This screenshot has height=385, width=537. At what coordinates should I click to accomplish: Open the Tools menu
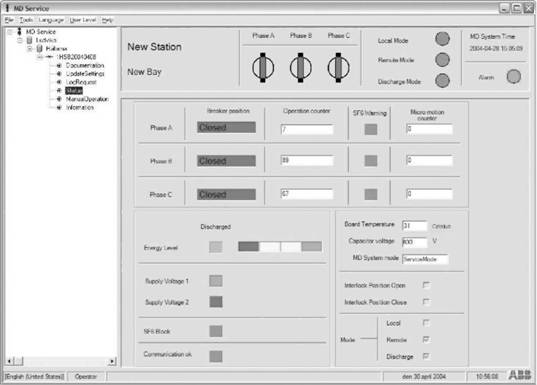[x=26, y=20]
